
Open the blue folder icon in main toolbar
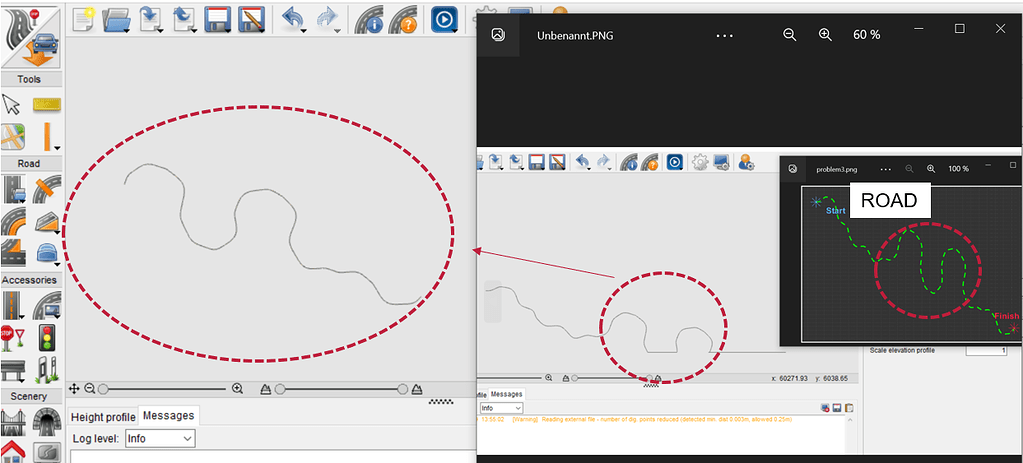[x=117, y=19]
